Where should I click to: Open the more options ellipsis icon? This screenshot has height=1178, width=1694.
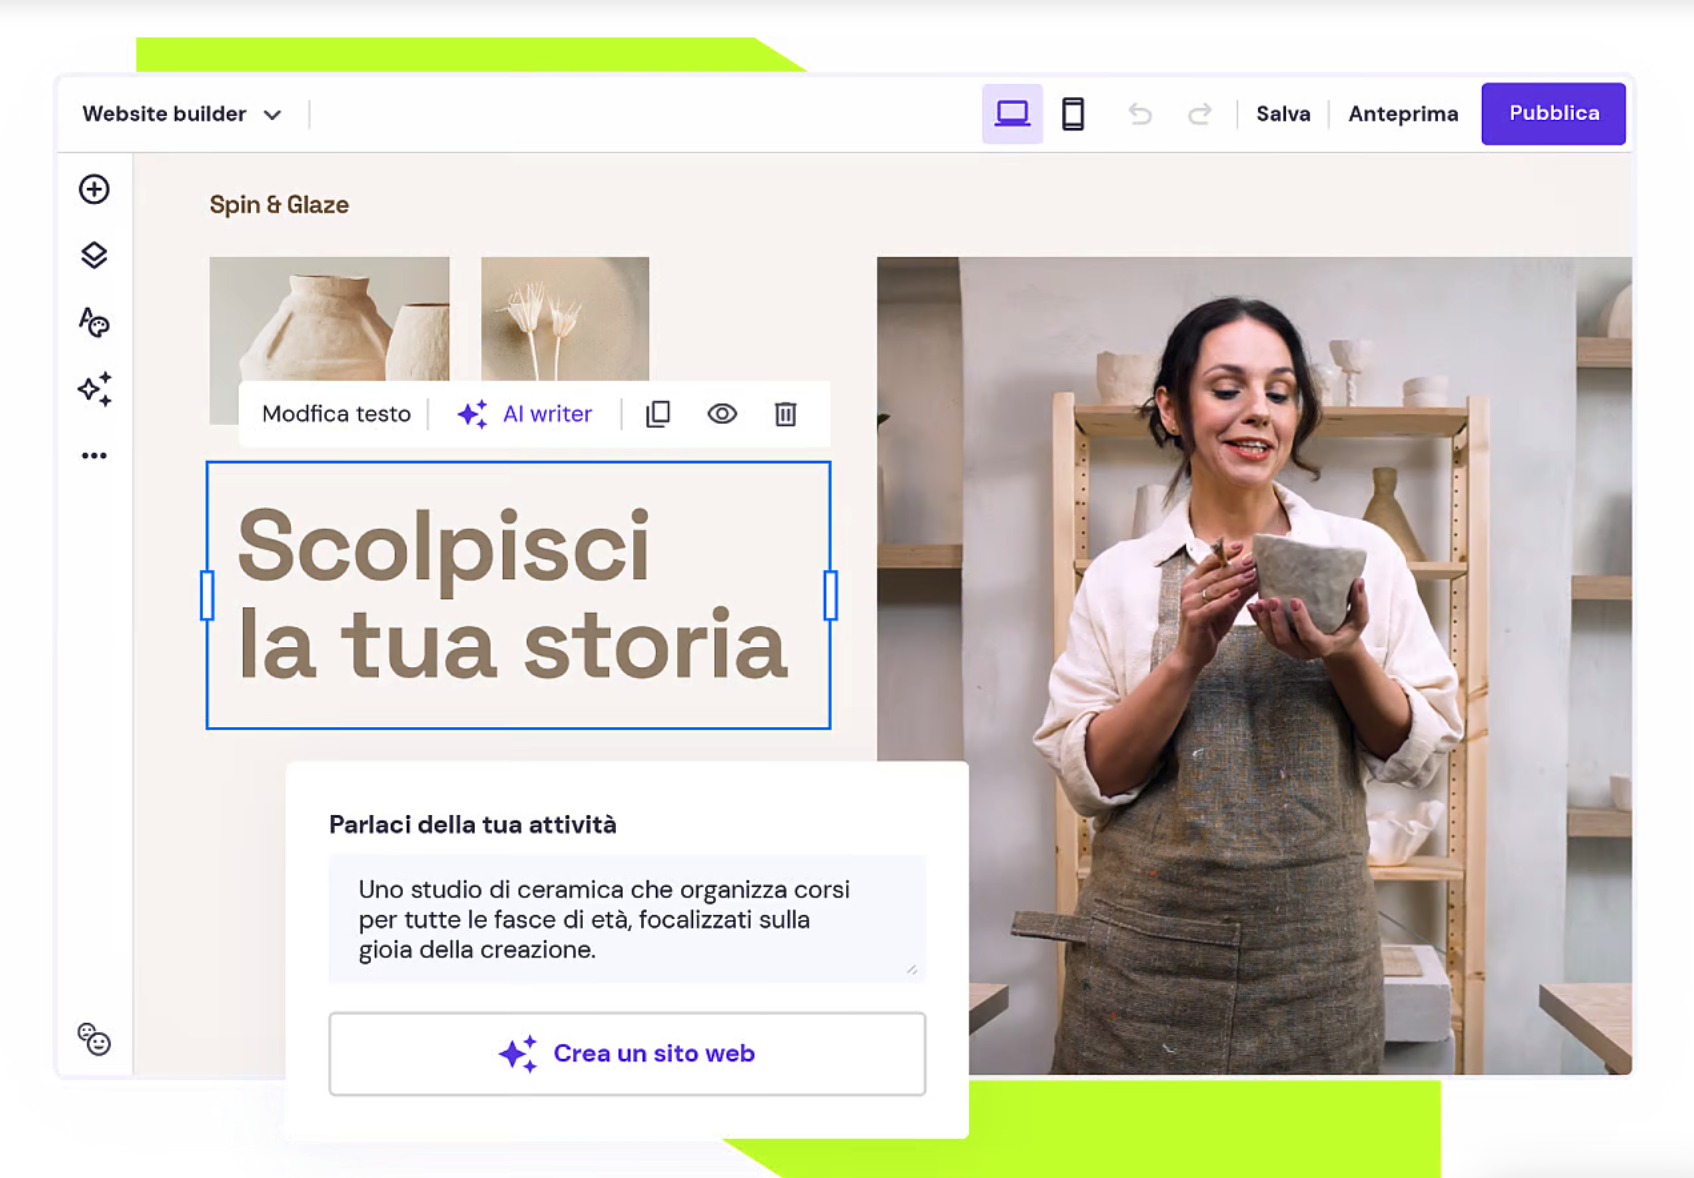click(94, 456)
